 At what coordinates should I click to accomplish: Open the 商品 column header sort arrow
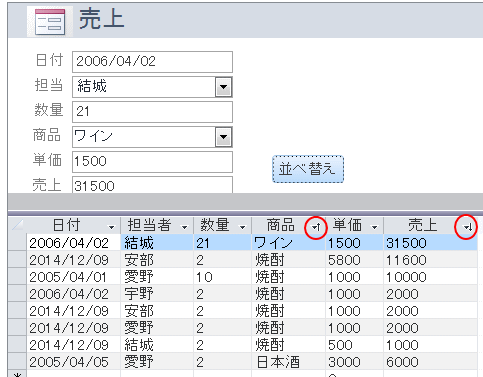(316, 227)
